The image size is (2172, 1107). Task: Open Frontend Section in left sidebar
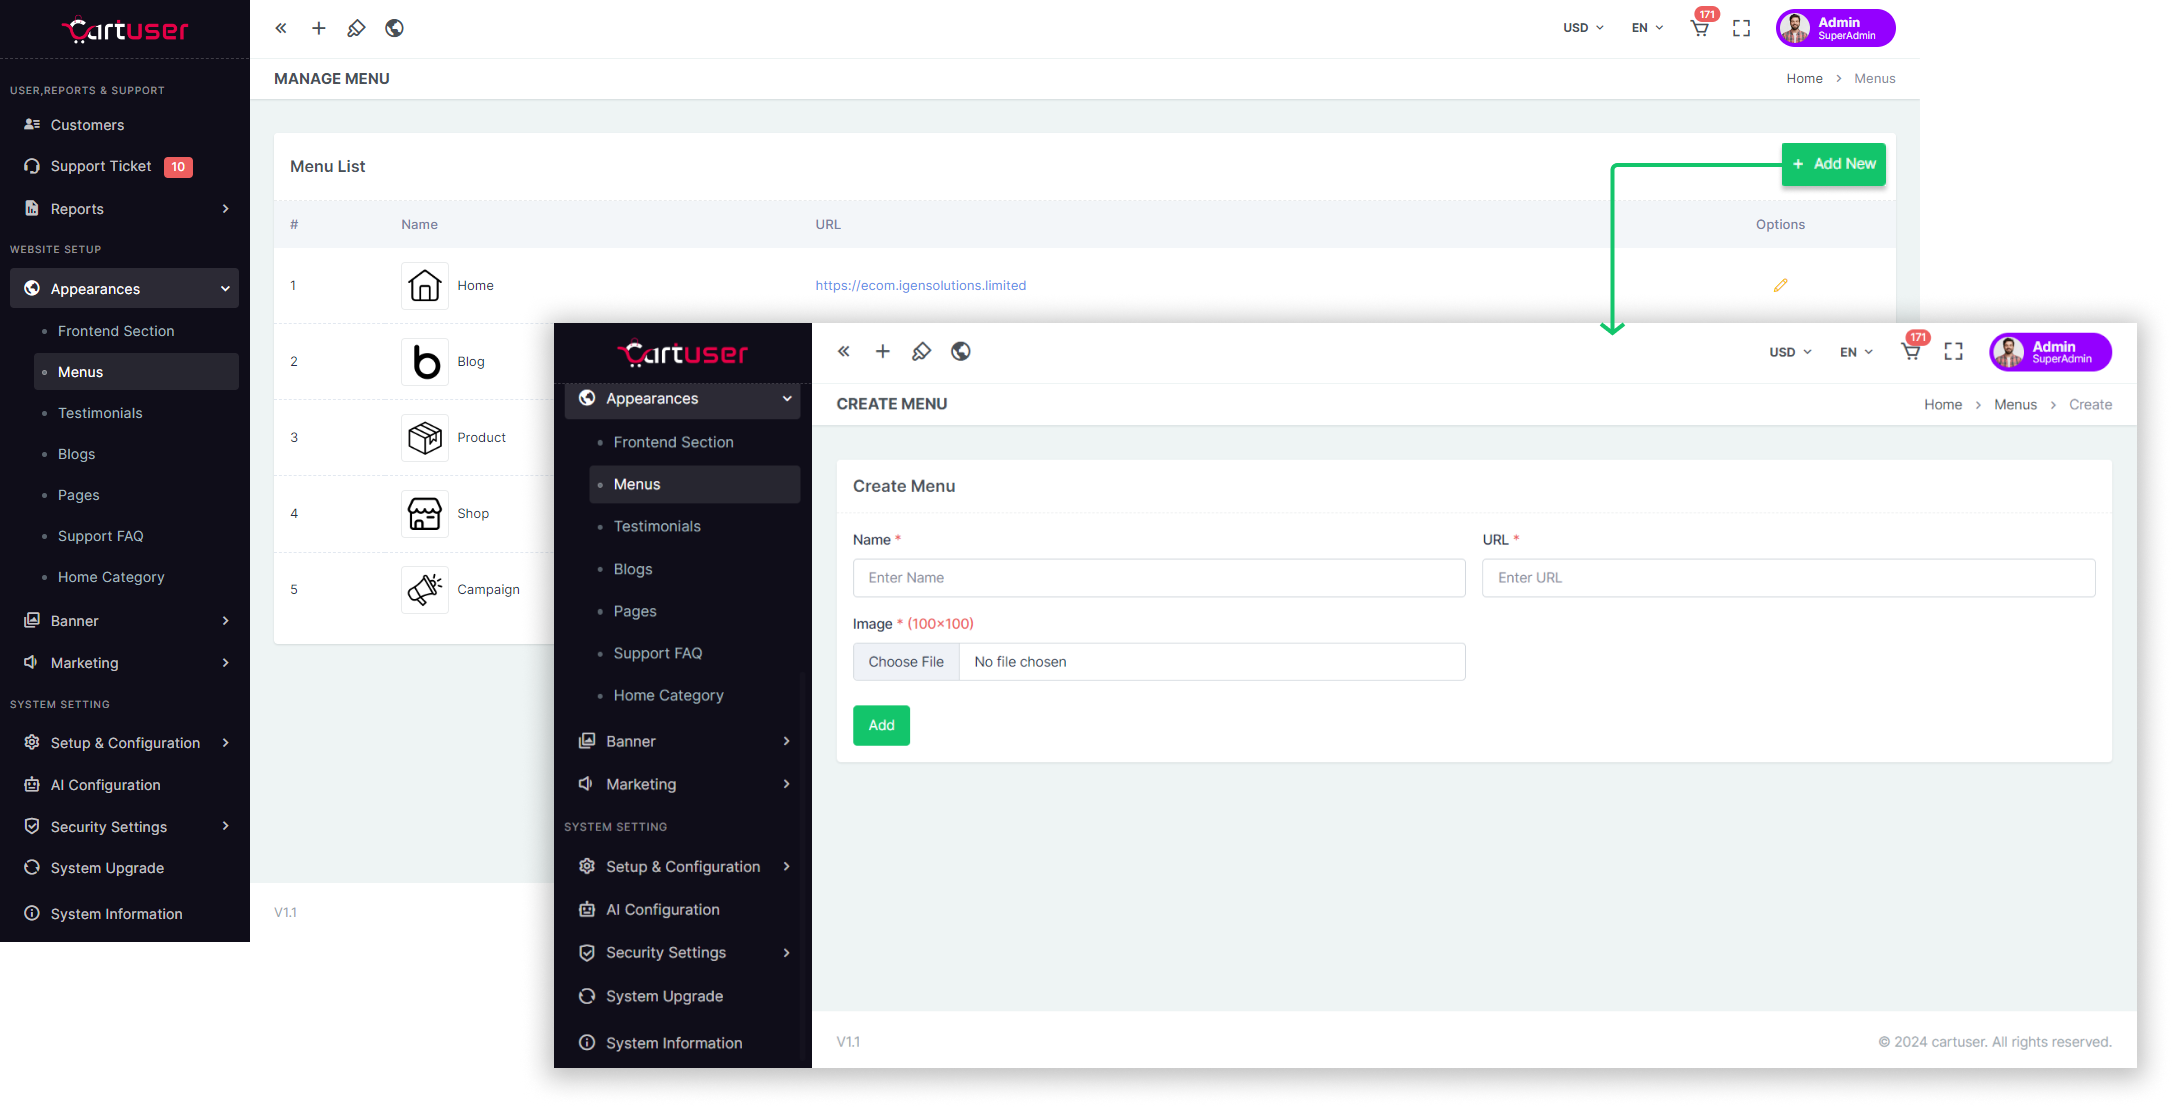coord(116,331)
